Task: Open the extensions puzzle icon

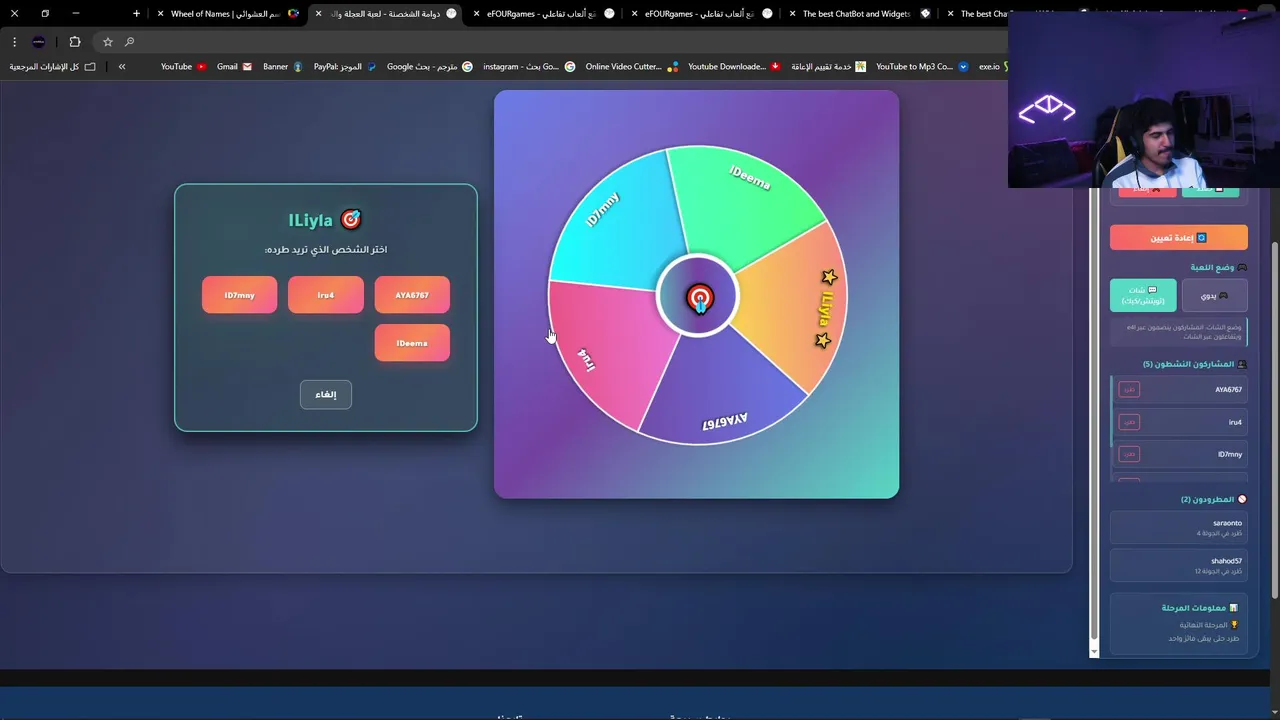Action: (x=75, y=42)
